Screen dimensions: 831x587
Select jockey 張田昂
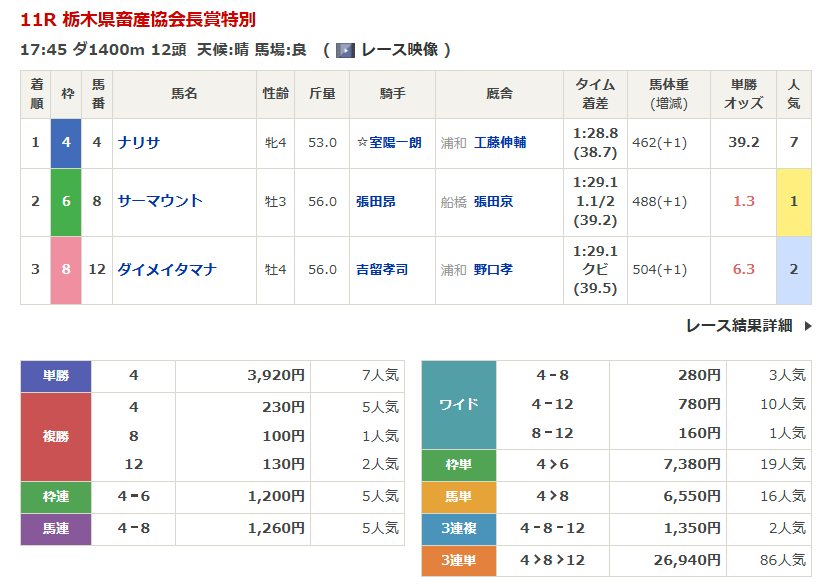pyautogui.click(x=376, y=201)
